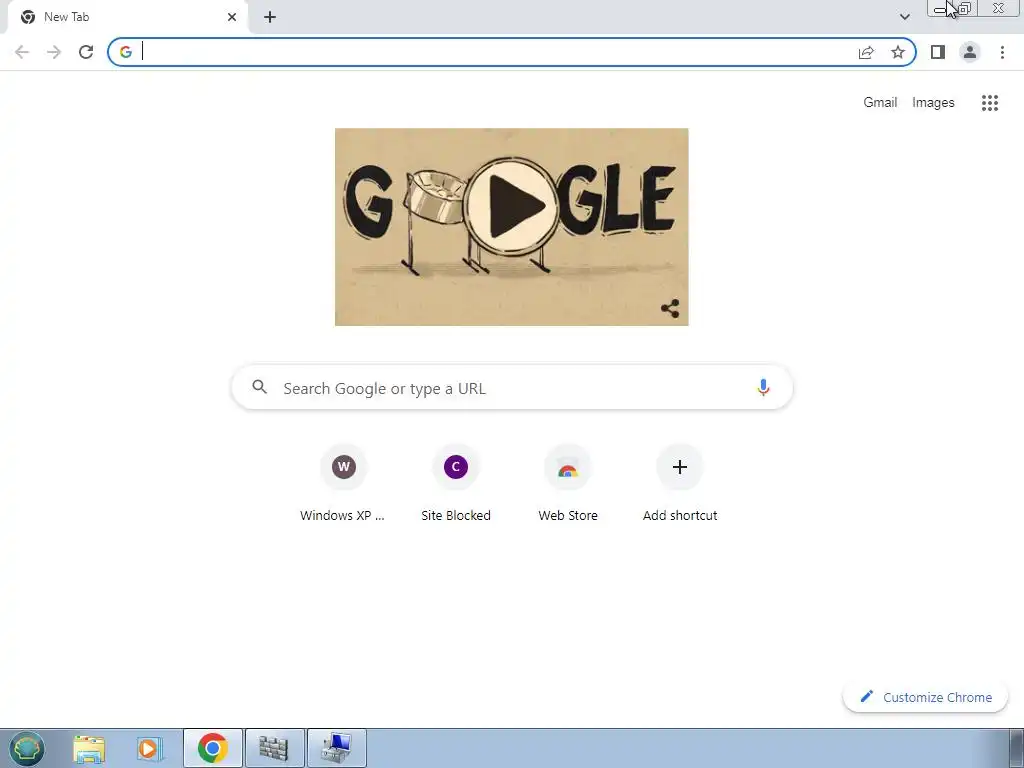
Task: Open the Google apps grid
Action: pos(990,103)
